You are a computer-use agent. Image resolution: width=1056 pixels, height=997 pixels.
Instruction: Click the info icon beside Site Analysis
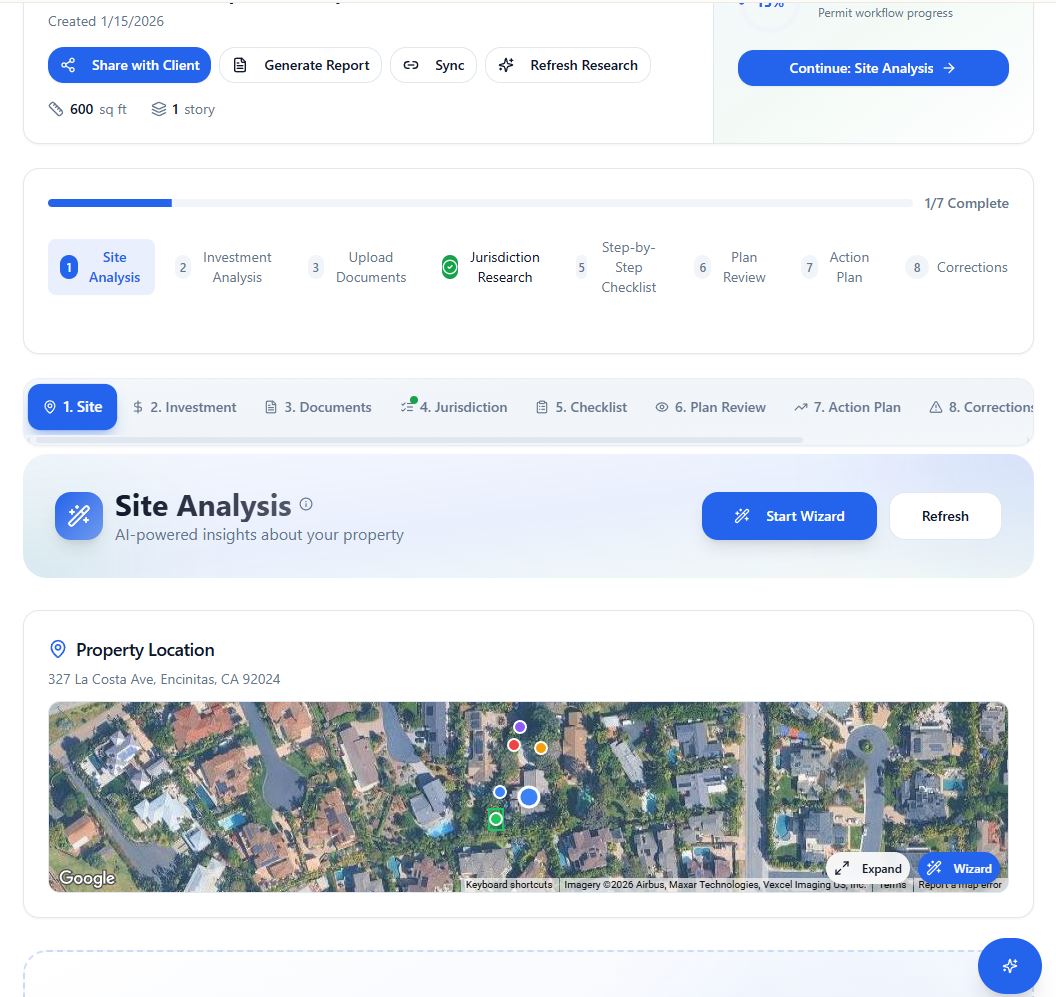click(306, 504)
